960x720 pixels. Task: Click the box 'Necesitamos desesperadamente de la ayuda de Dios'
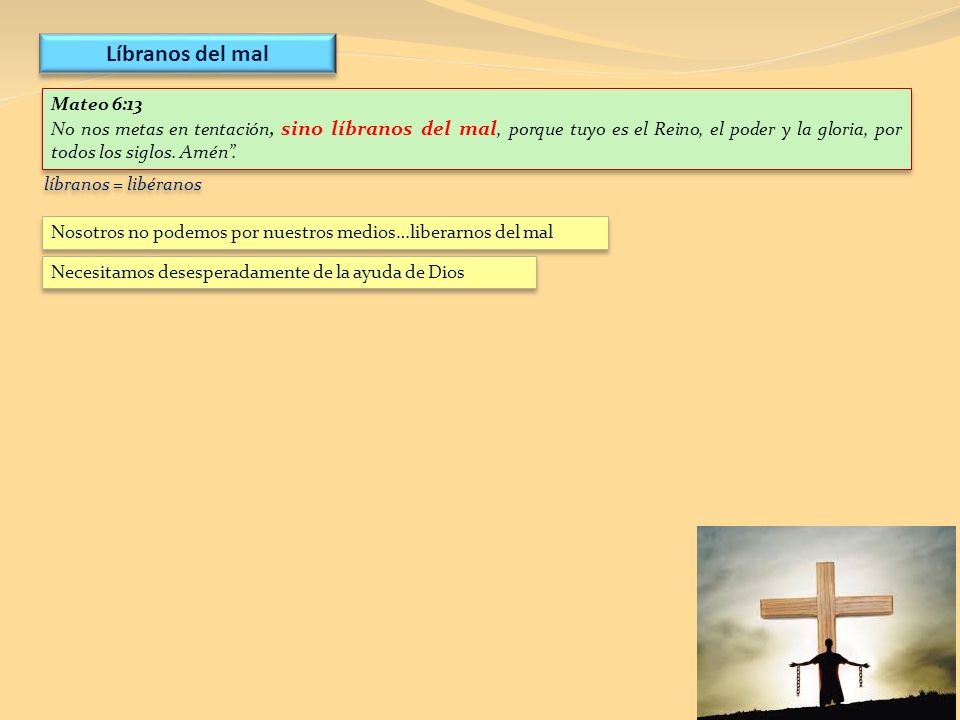(289, 272)
